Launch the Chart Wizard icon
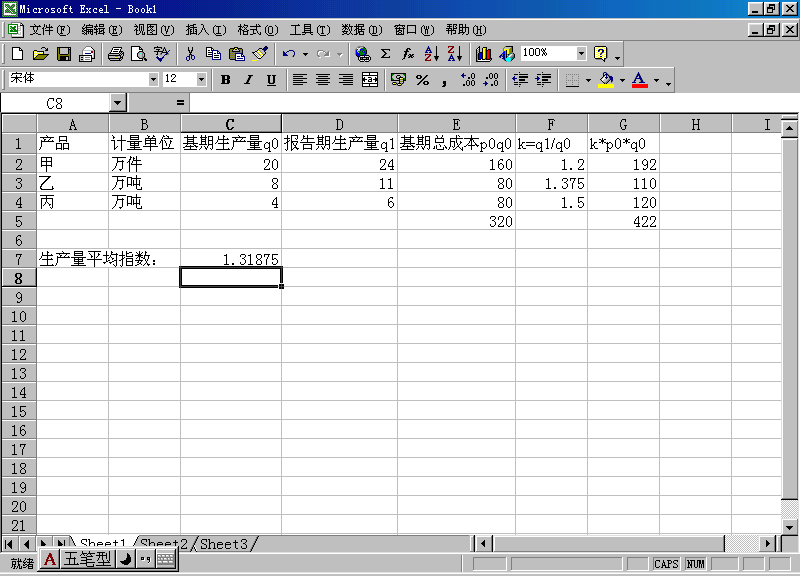The width and height of the screenshot is (800, 576). [483, 53]
